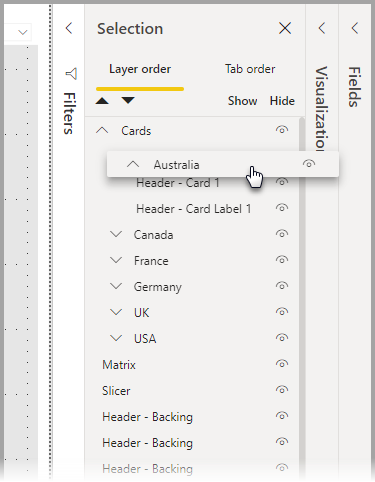The width and height of the screenshot is (375, 482).
Task: Close the Selection pane
Action: click(285, 28)
